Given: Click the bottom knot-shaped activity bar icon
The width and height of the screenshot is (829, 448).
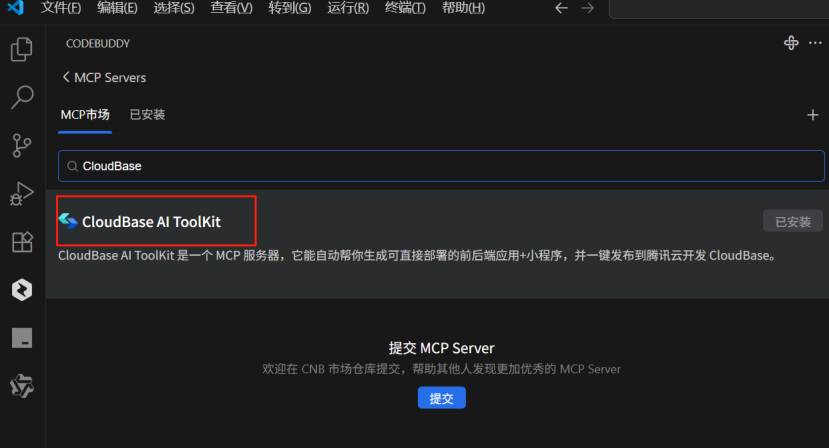Looking at the screenshot, I should (x=22, y=386).
